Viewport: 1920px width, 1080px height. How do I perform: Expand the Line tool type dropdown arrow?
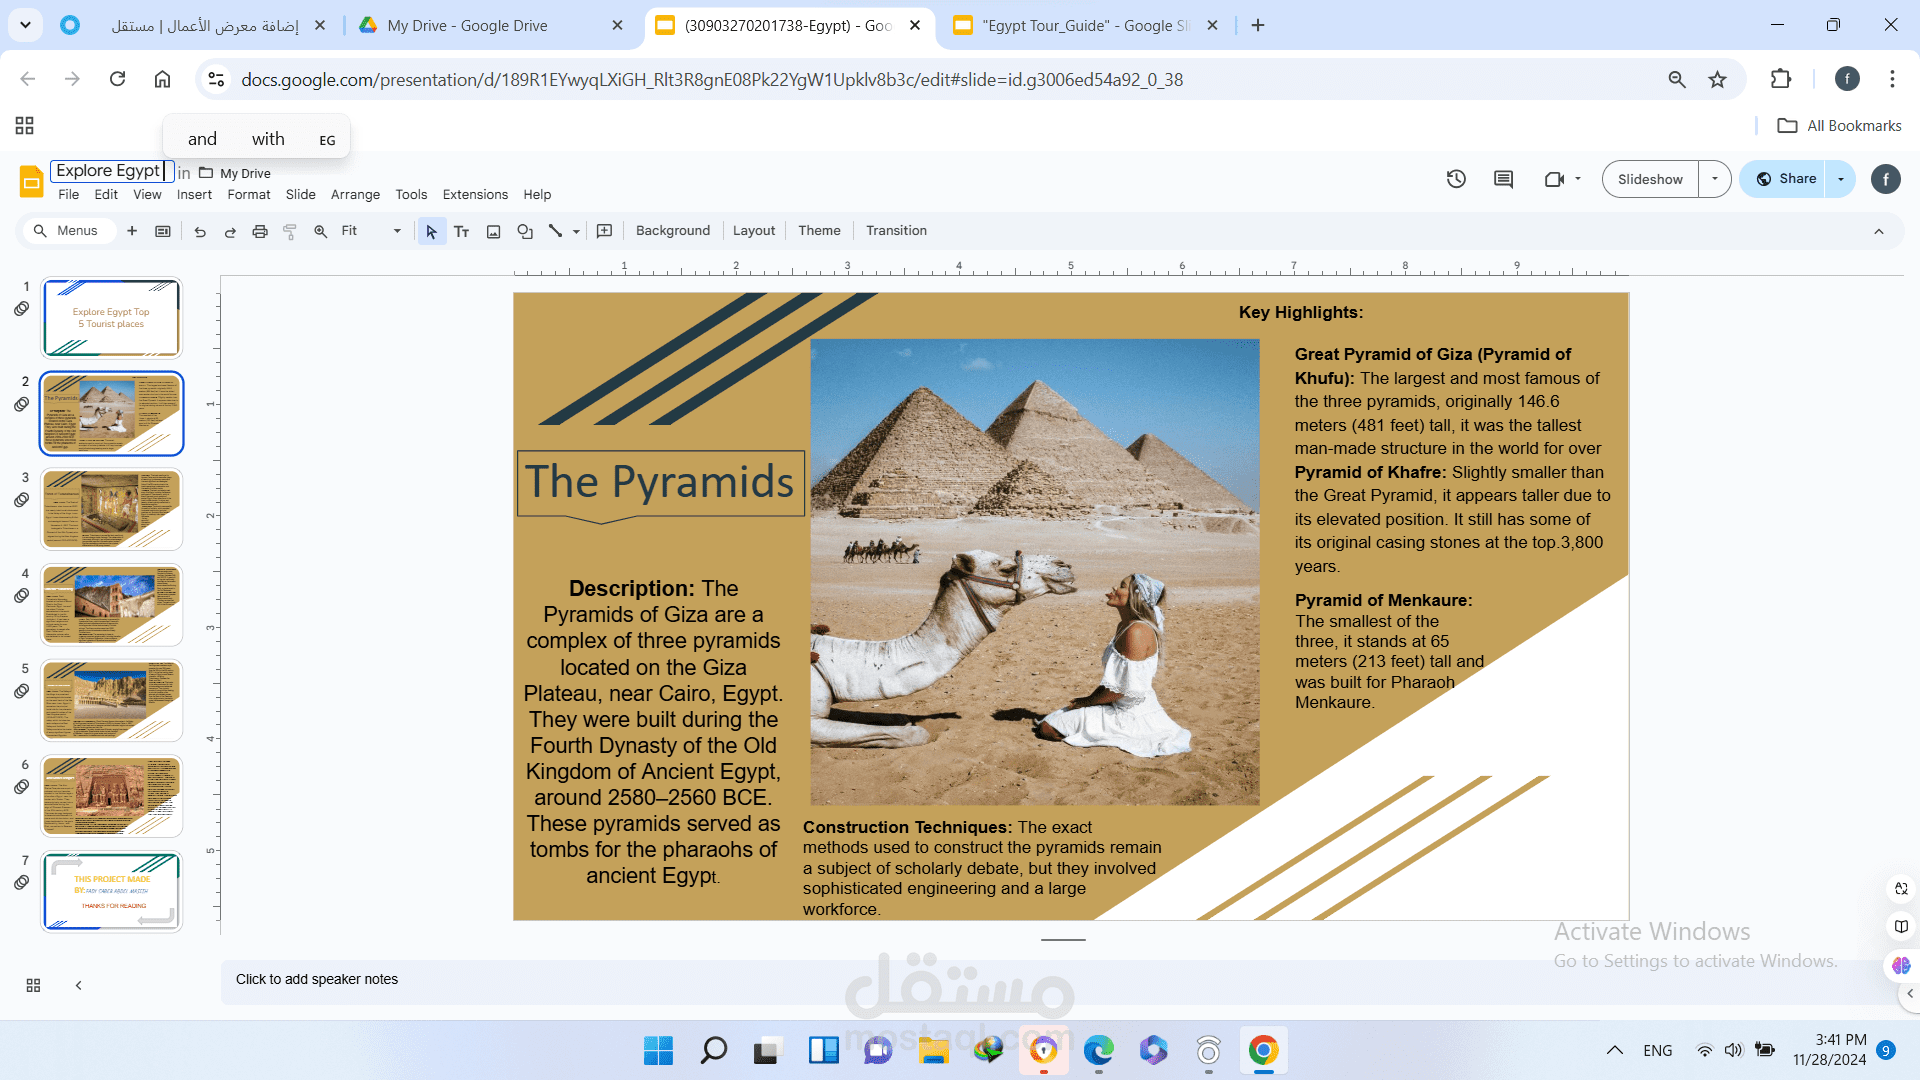coord(576,231)
